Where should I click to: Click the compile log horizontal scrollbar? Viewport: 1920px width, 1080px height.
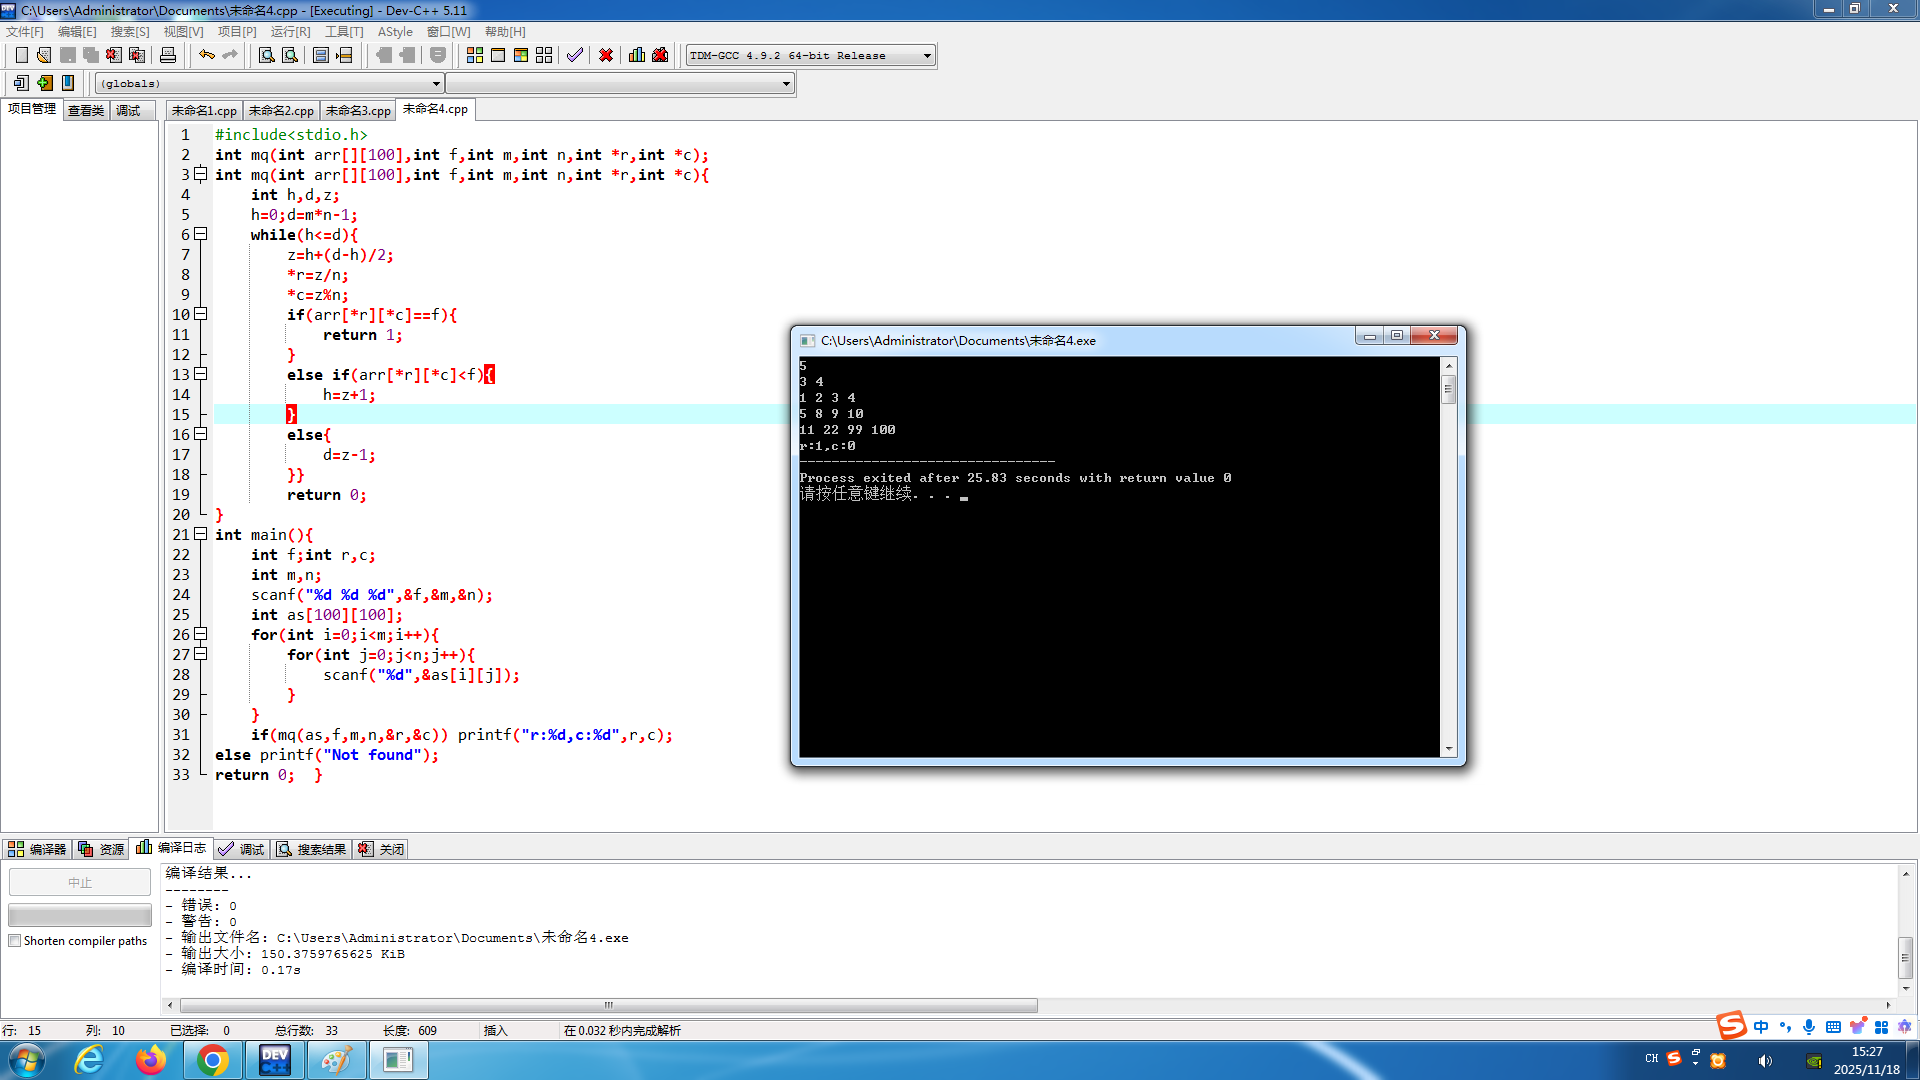click(x=608, y=1005)
